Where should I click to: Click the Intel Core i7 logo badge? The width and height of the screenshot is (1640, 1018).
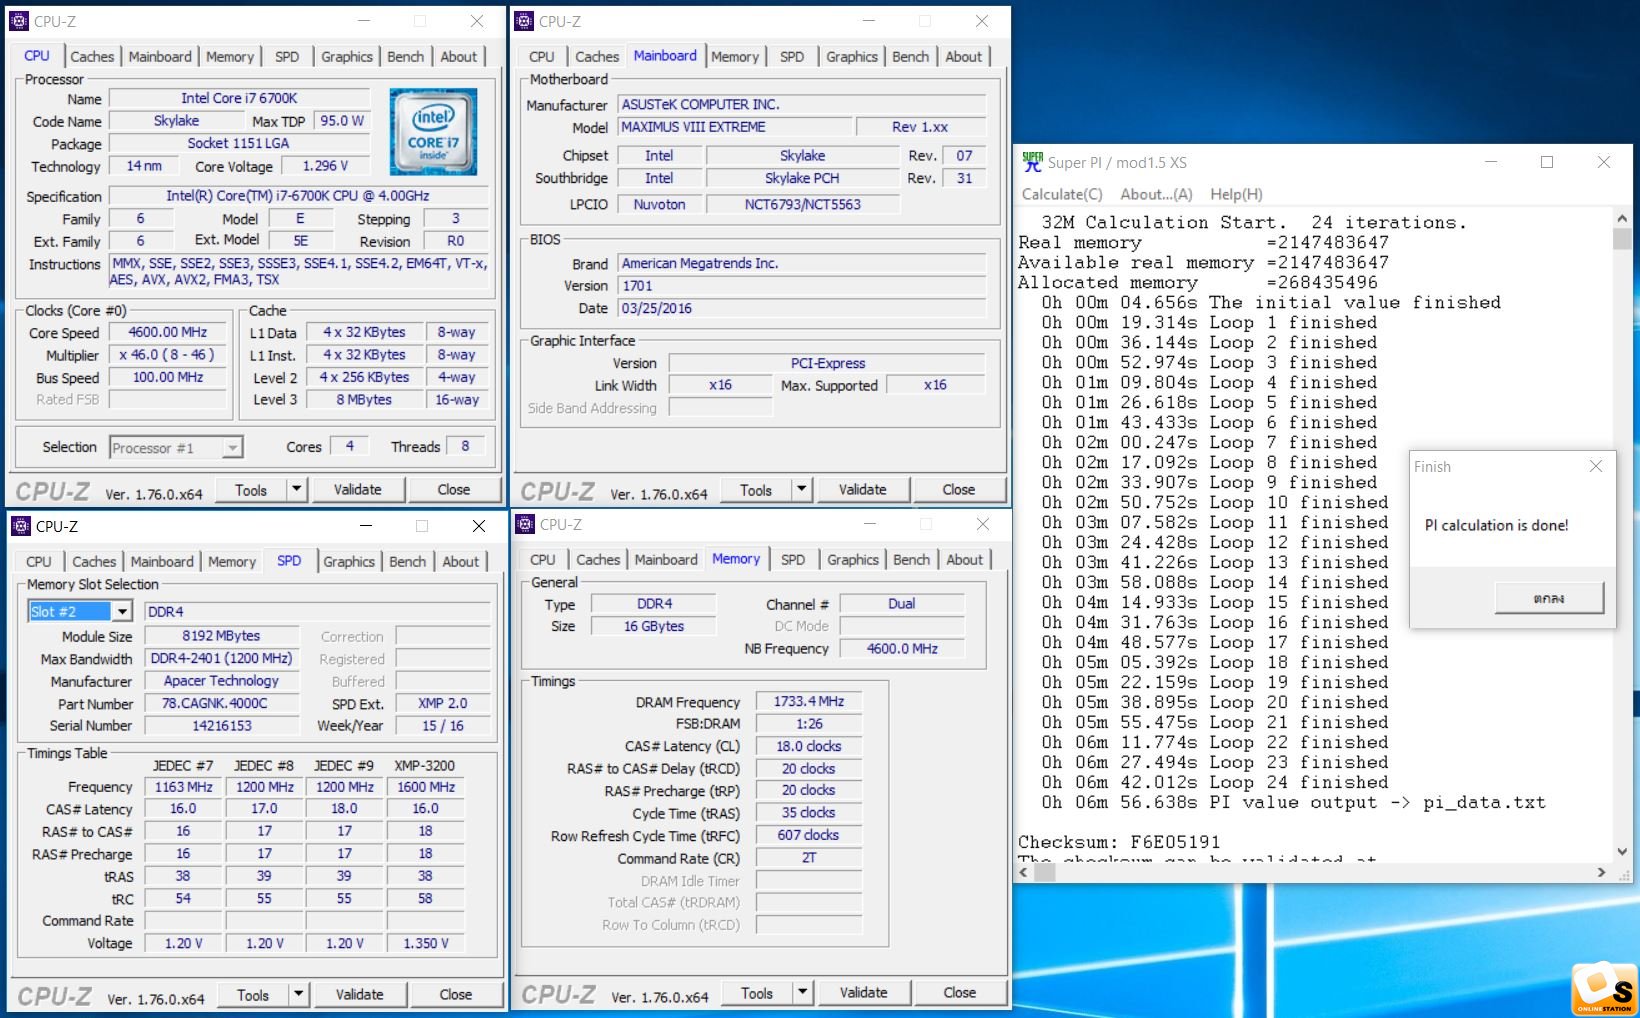point(433,132)
